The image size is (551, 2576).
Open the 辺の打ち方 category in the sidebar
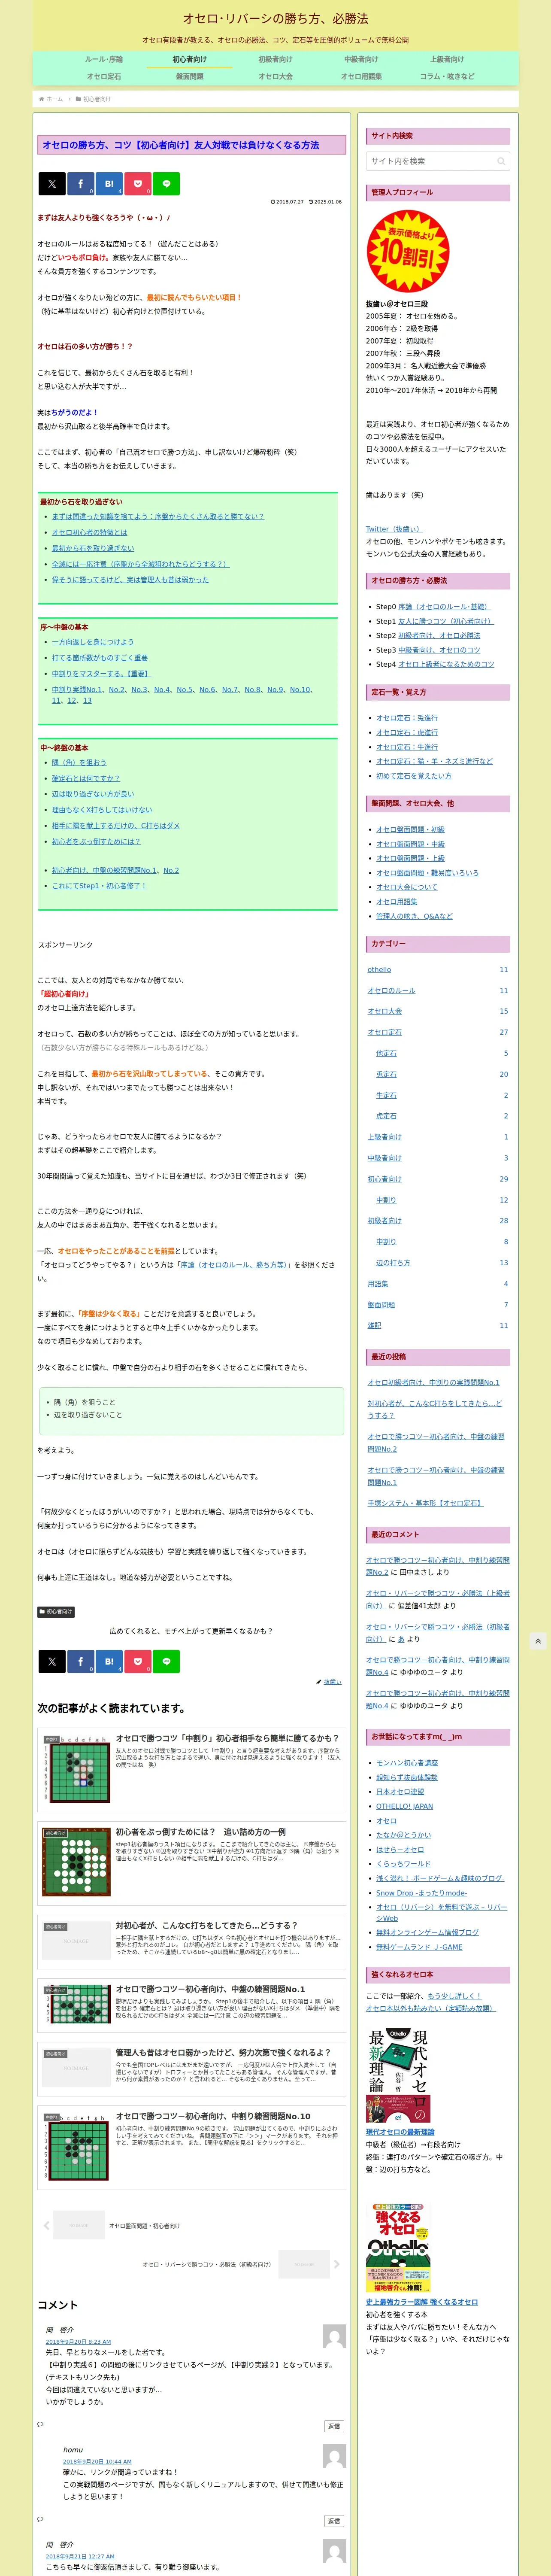(393, 1263)
